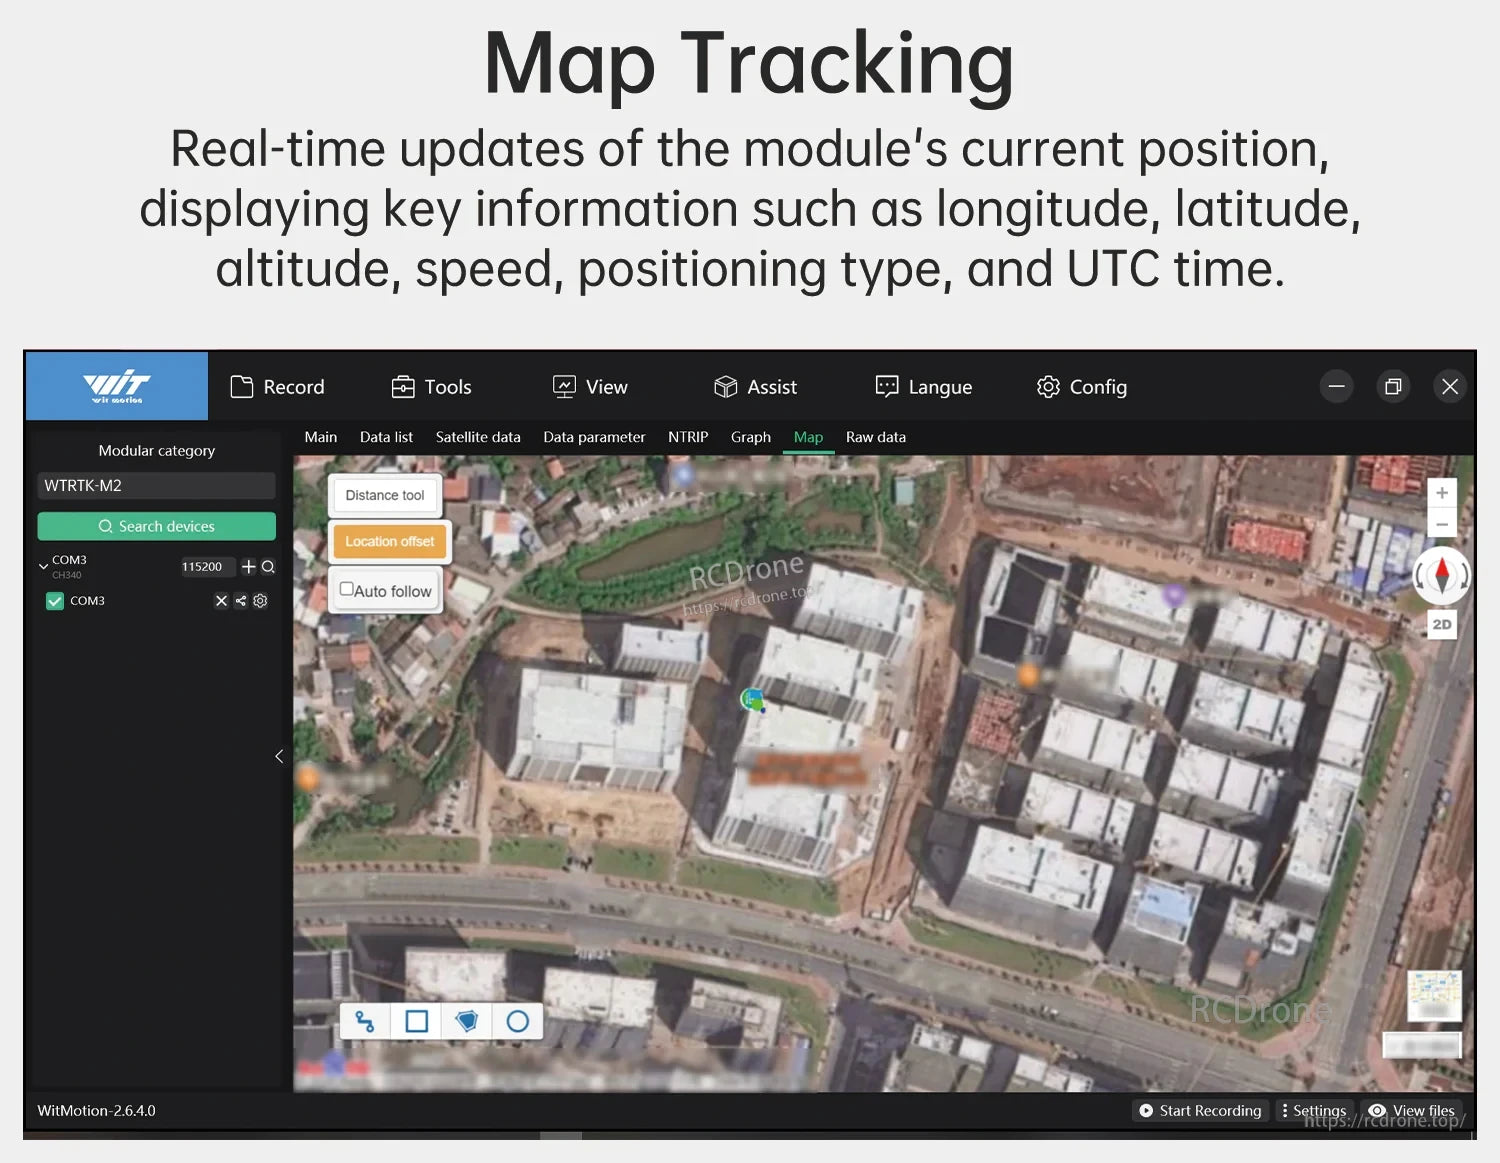Go to the NTRIP tab
The width and height of the screenshot is (1500, 1163).
pos(688,437)
